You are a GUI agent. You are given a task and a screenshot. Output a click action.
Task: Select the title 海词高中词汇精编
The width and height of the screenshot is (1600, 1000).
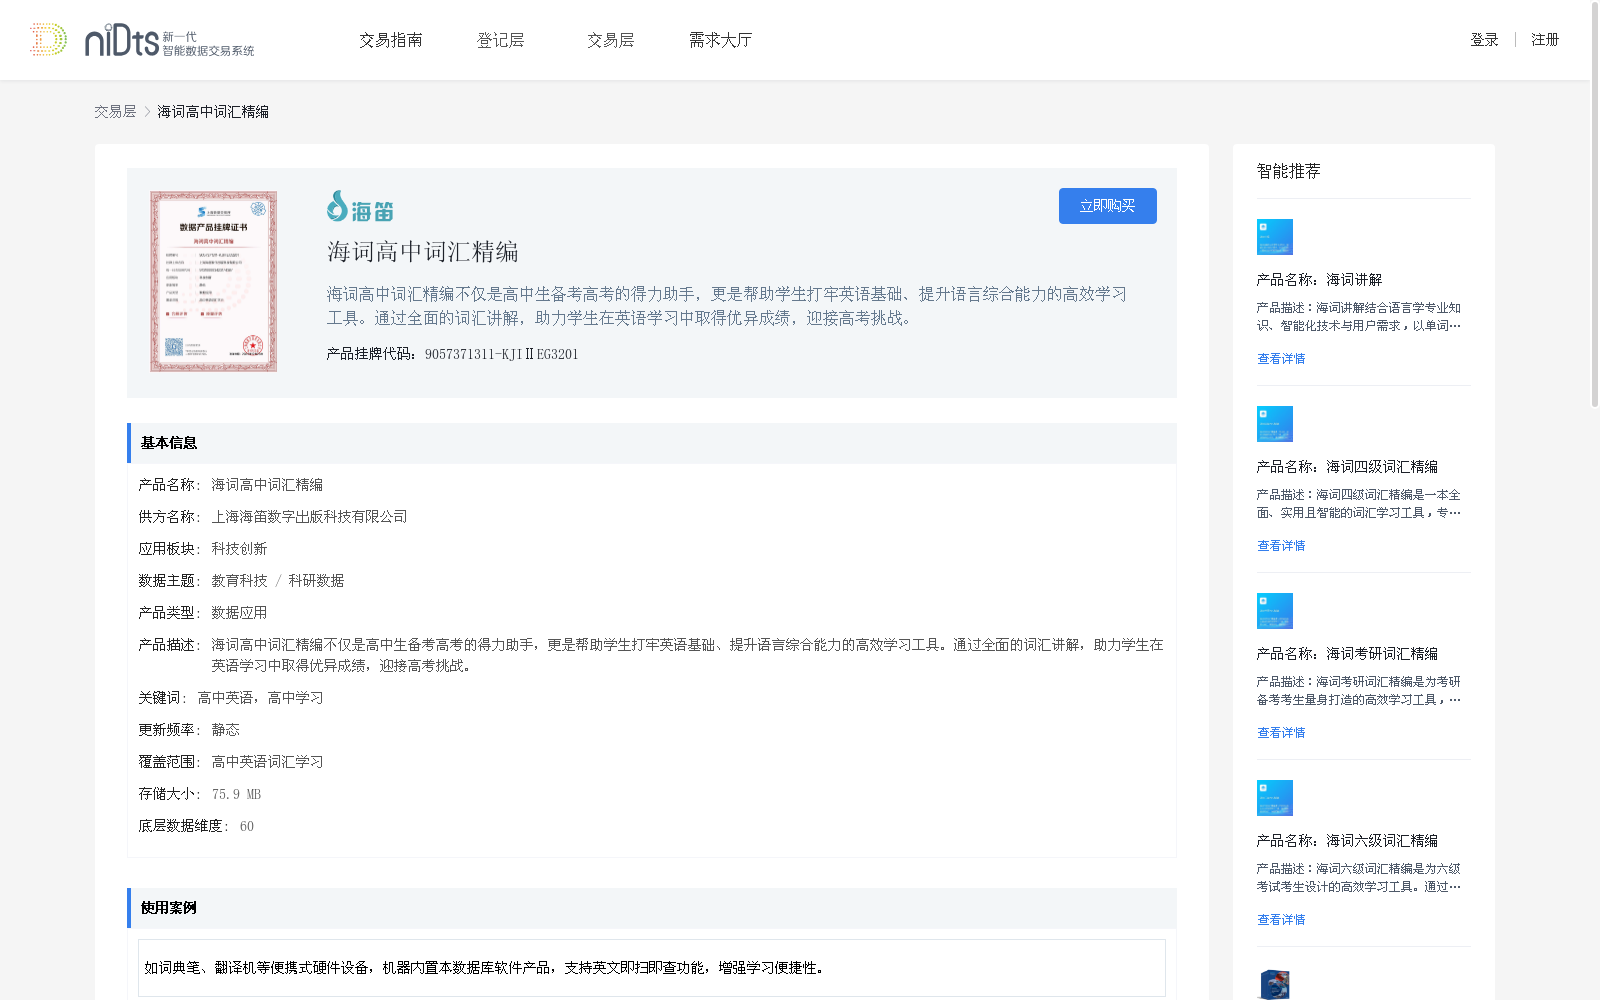click(423, 252)
